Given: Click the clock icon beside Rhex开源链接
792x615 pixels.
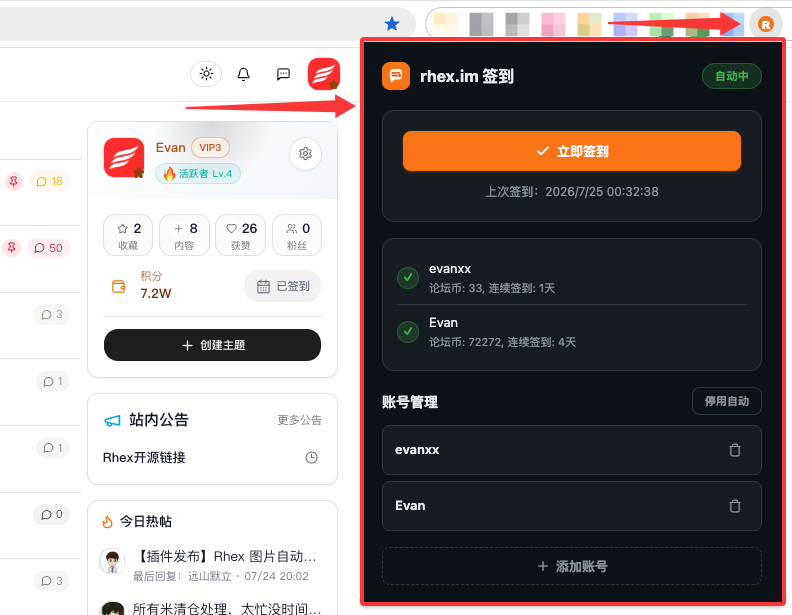Looking at the screenshot, I should (312, 457).
